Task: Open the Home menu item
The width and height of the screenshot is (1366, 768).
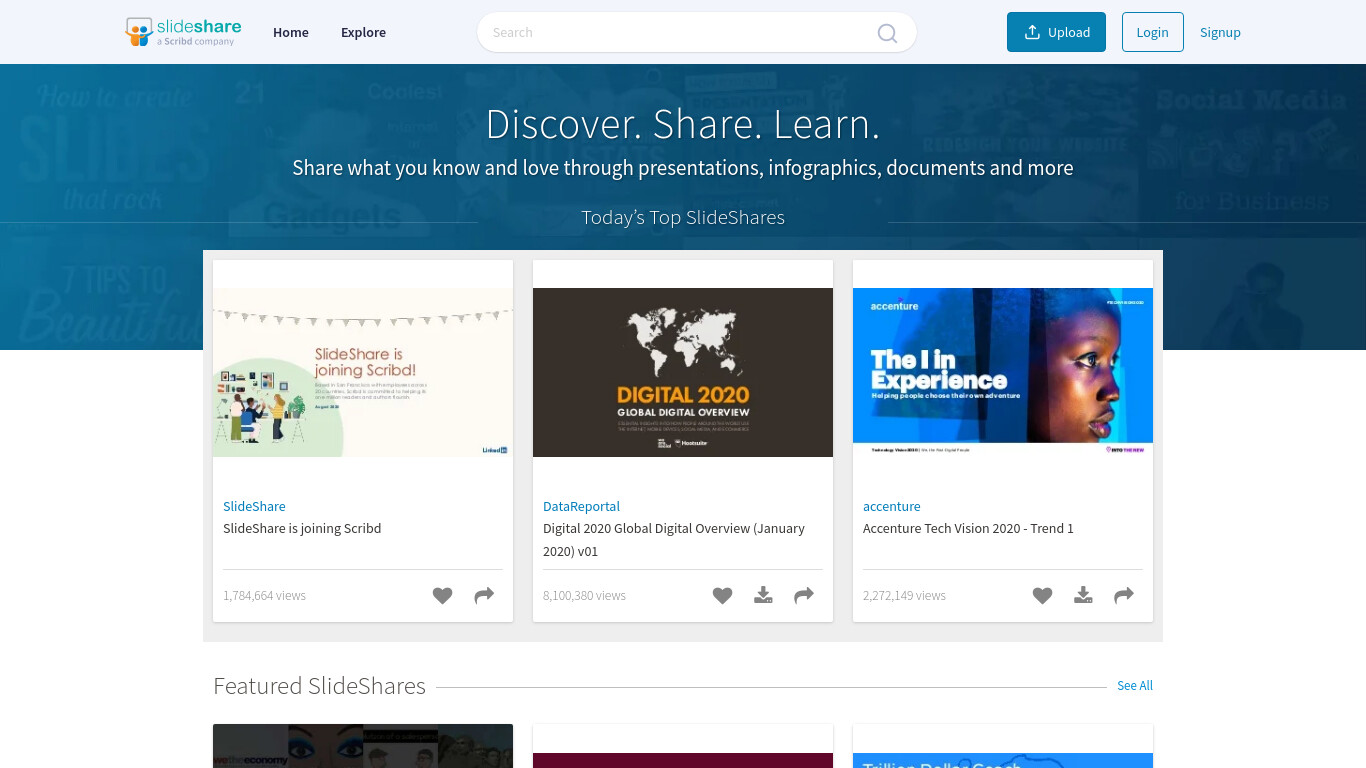Action: [291, 32]
